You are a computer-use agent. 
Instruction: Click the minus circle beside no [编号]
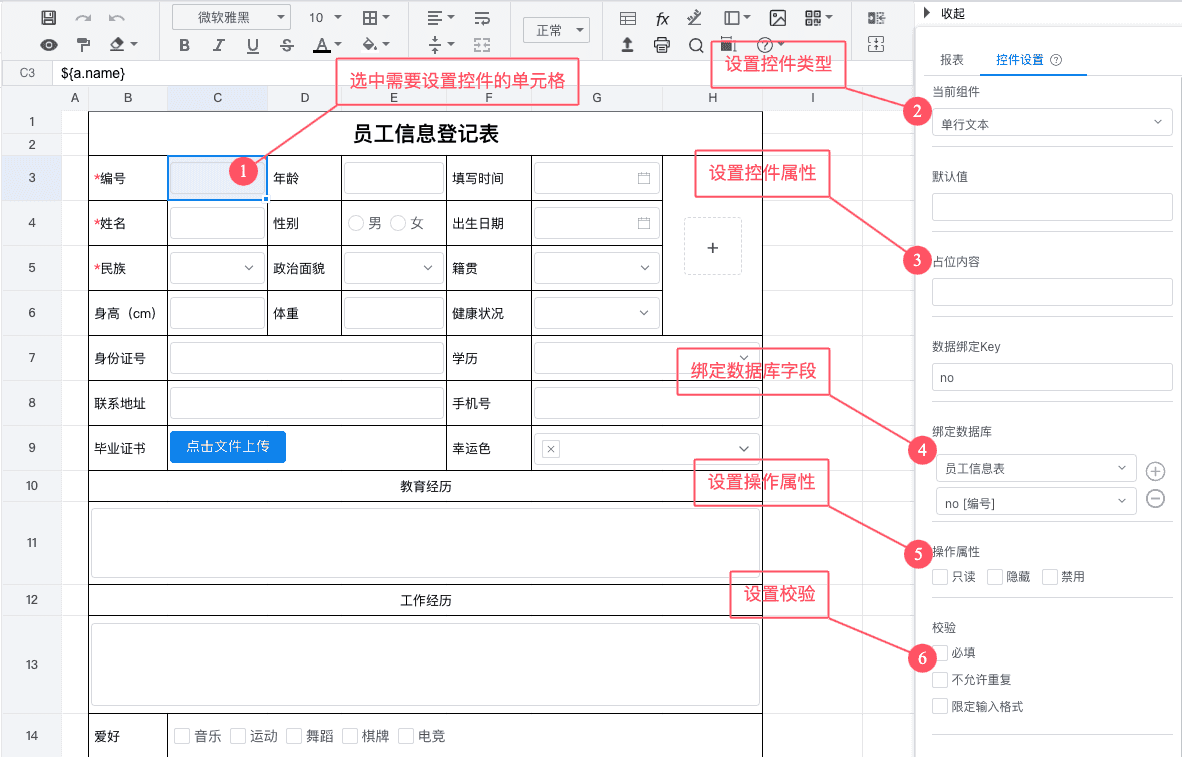pos(1155,498)
